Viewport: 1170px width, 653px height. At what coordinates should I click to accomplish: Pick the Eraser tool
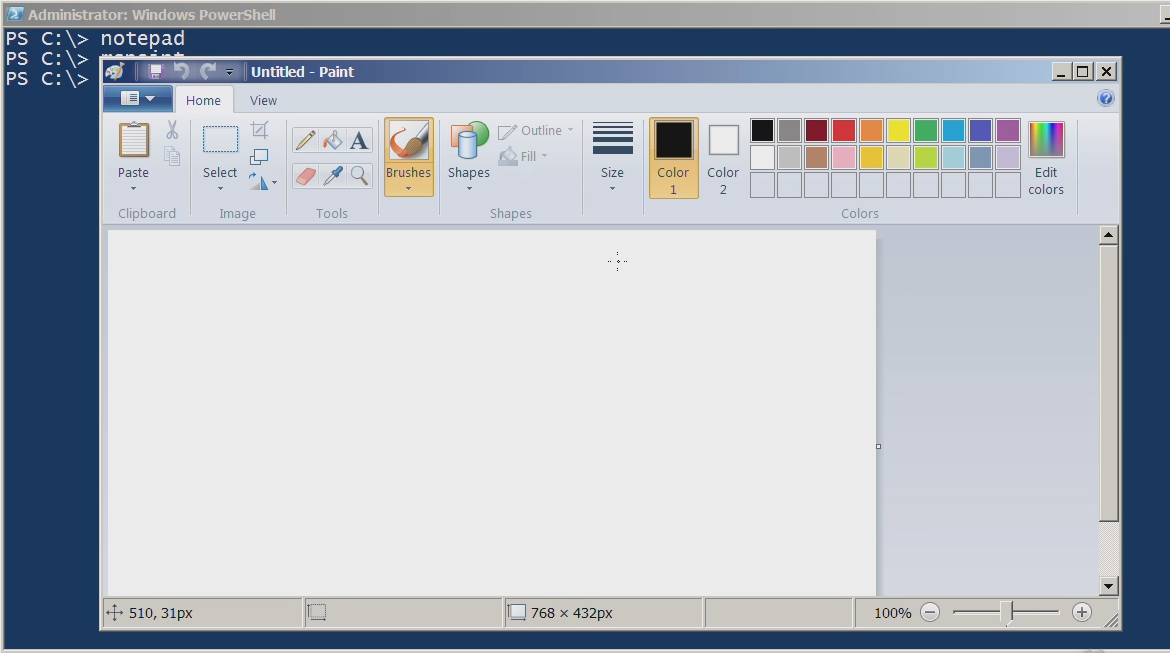pyautogui.click(x=305, y=175)
